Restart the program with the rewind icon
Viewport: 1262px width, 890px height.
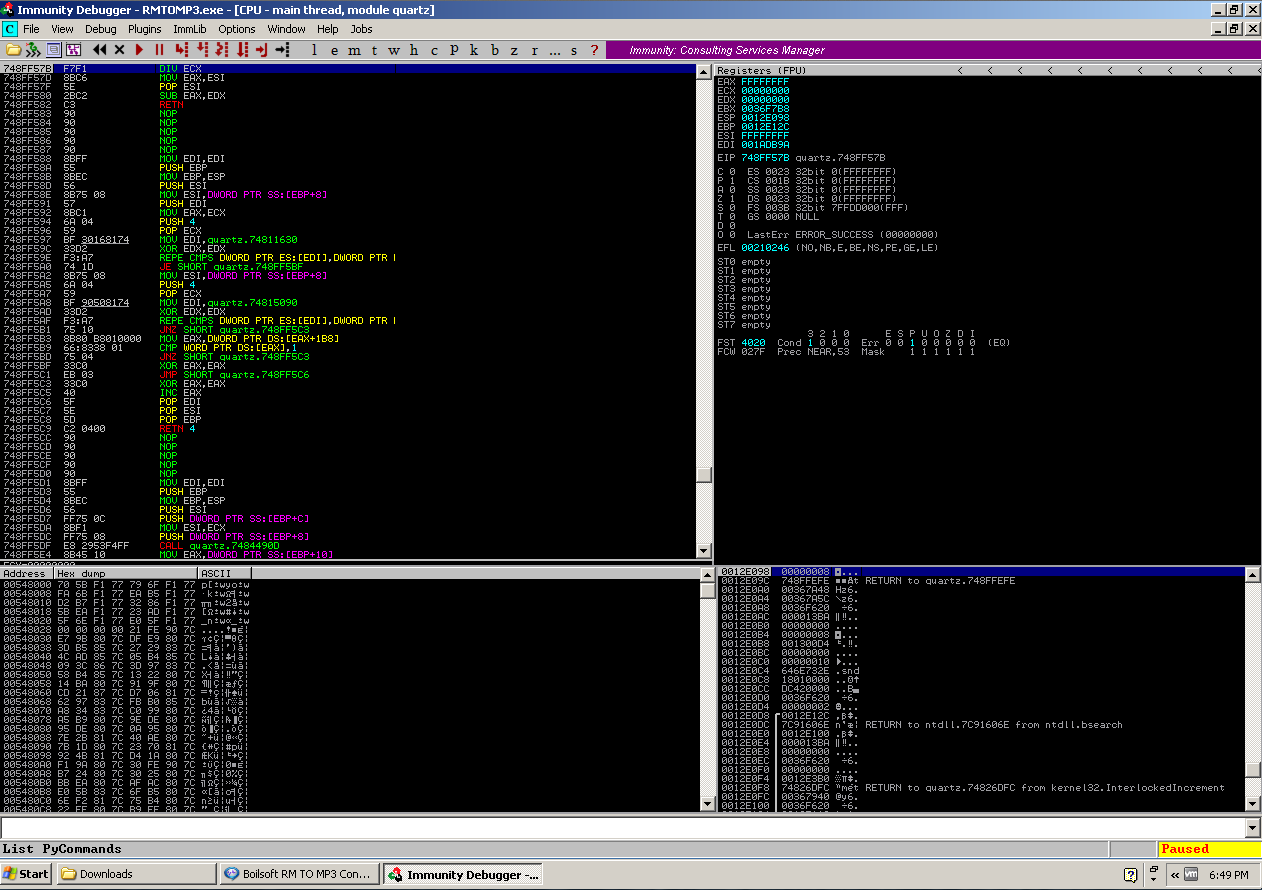[x=100, y=50]
